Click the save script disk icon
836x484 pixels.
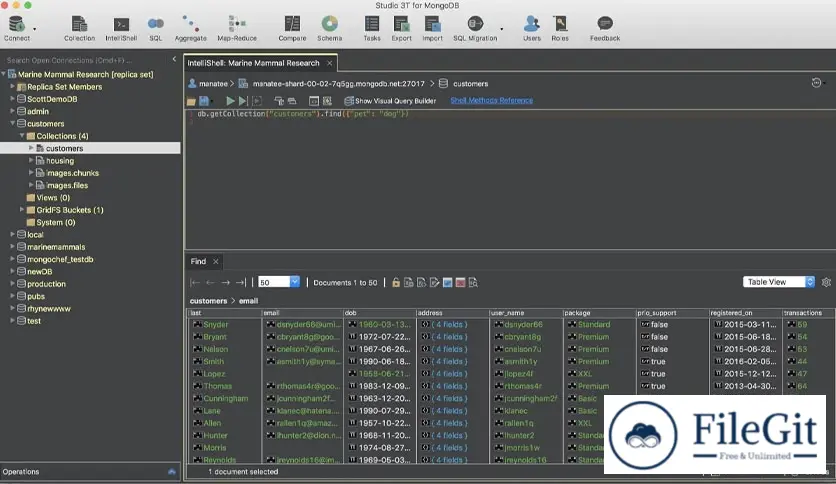204,101
